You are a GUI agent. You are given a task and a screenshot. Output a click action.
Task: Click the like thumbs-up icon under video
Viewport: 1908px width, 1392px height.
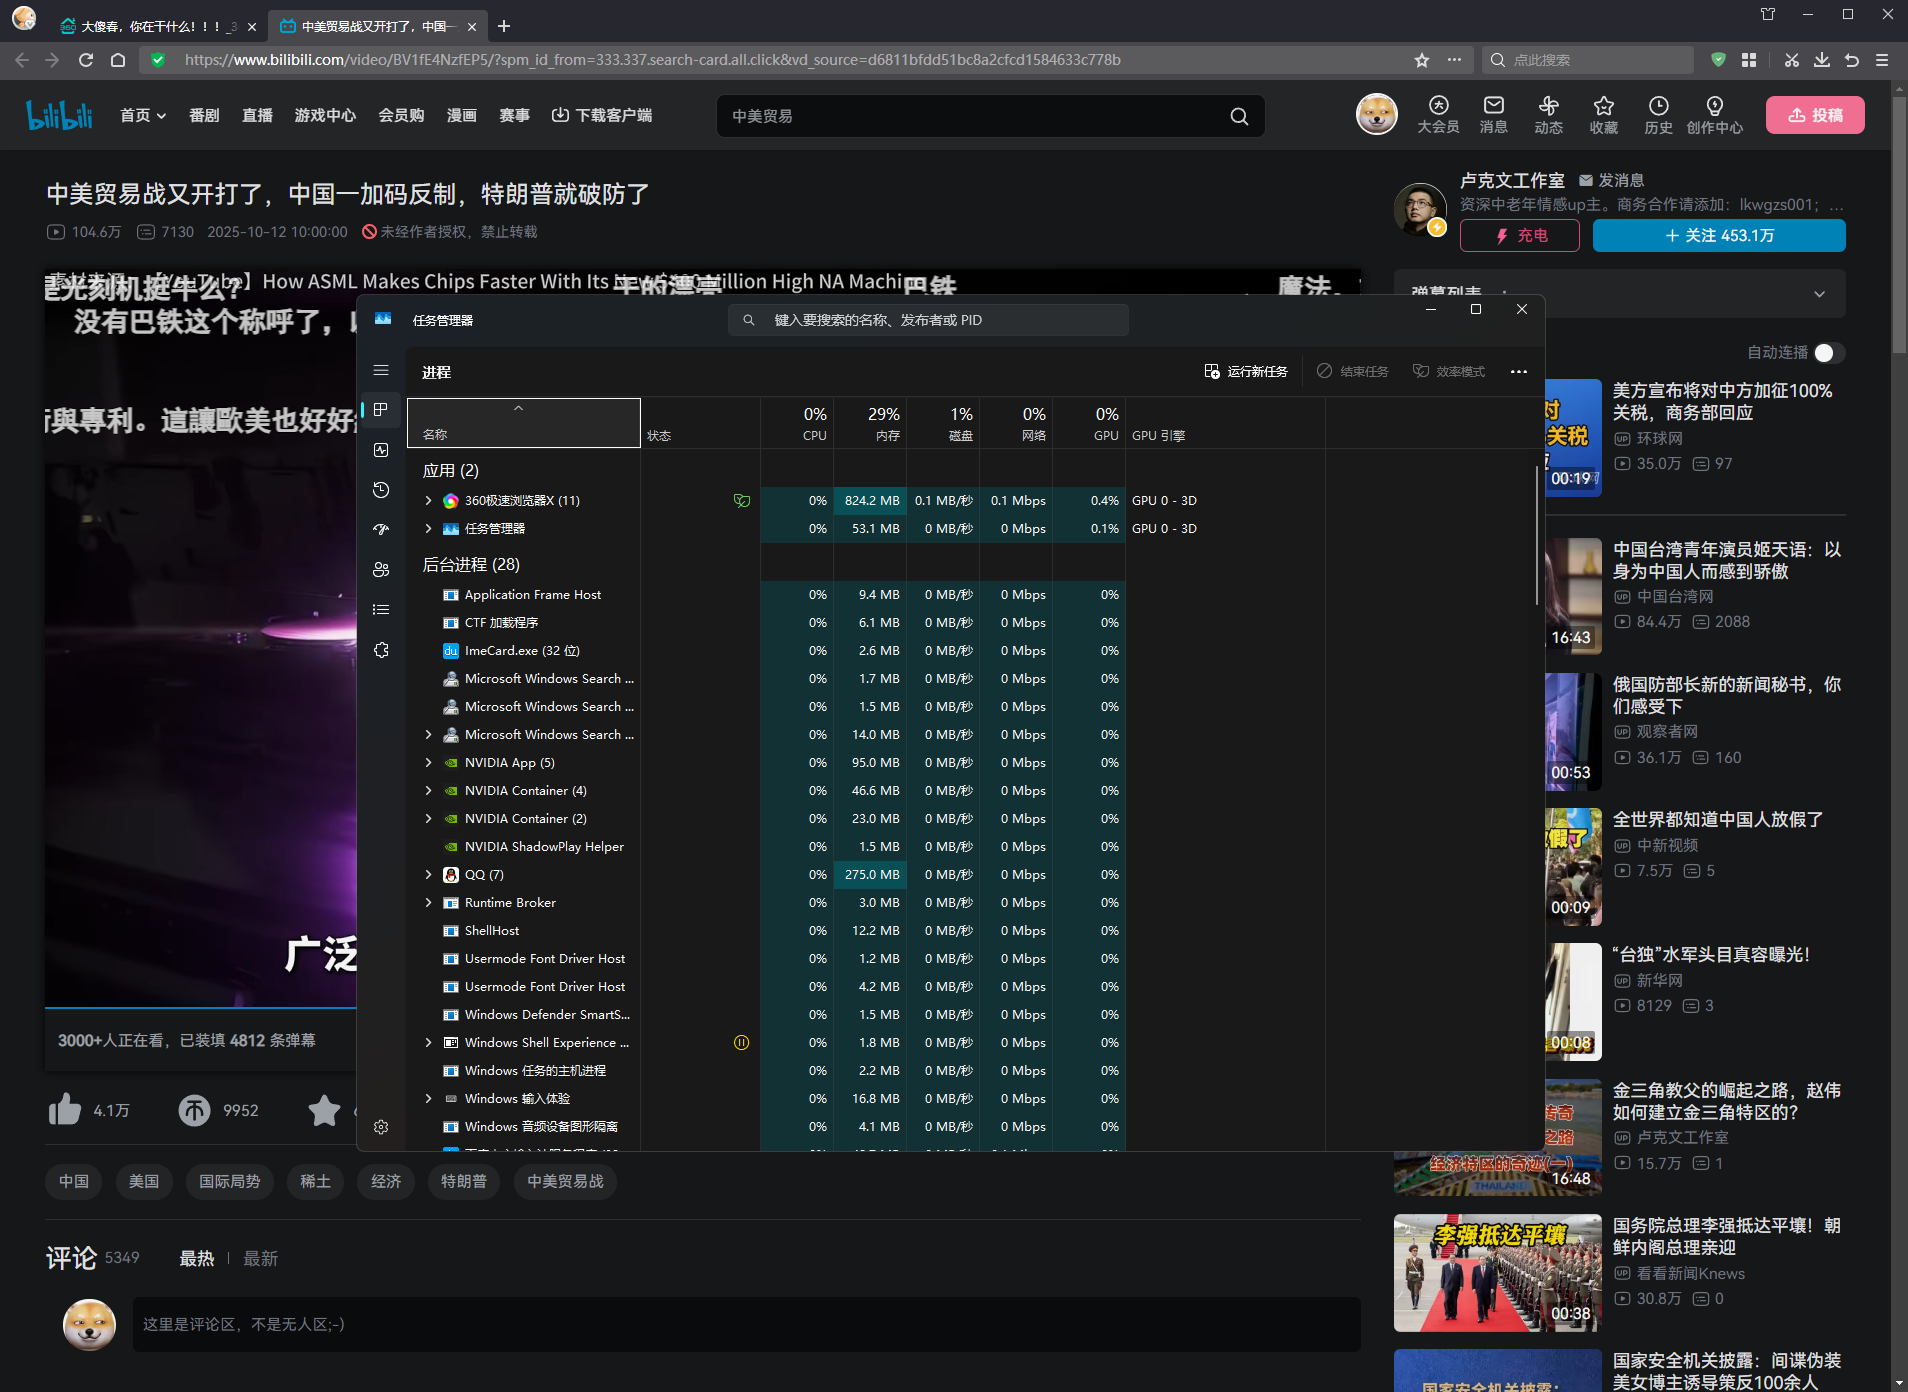[x=65, y=1110]
